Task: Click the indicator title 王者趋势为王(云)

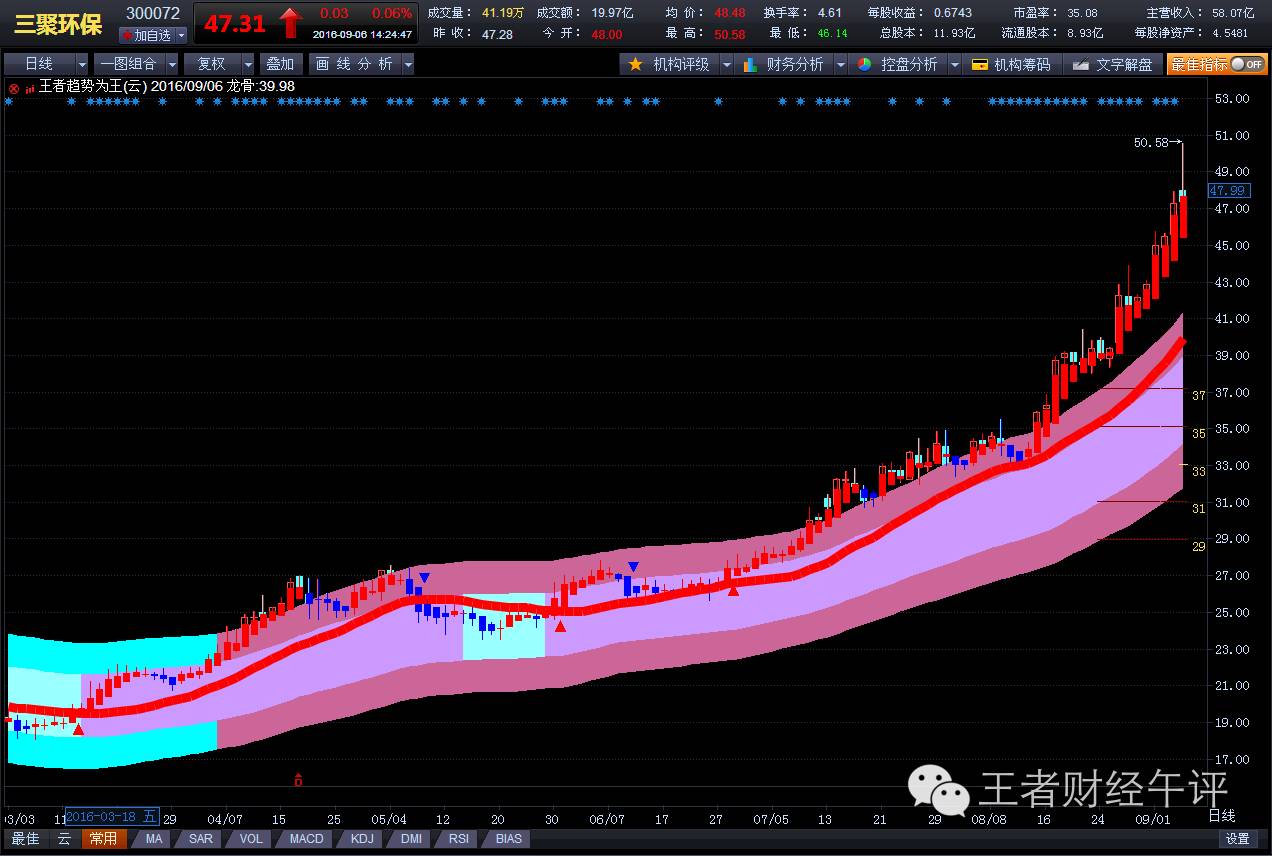Action: [x=93, y=87]
